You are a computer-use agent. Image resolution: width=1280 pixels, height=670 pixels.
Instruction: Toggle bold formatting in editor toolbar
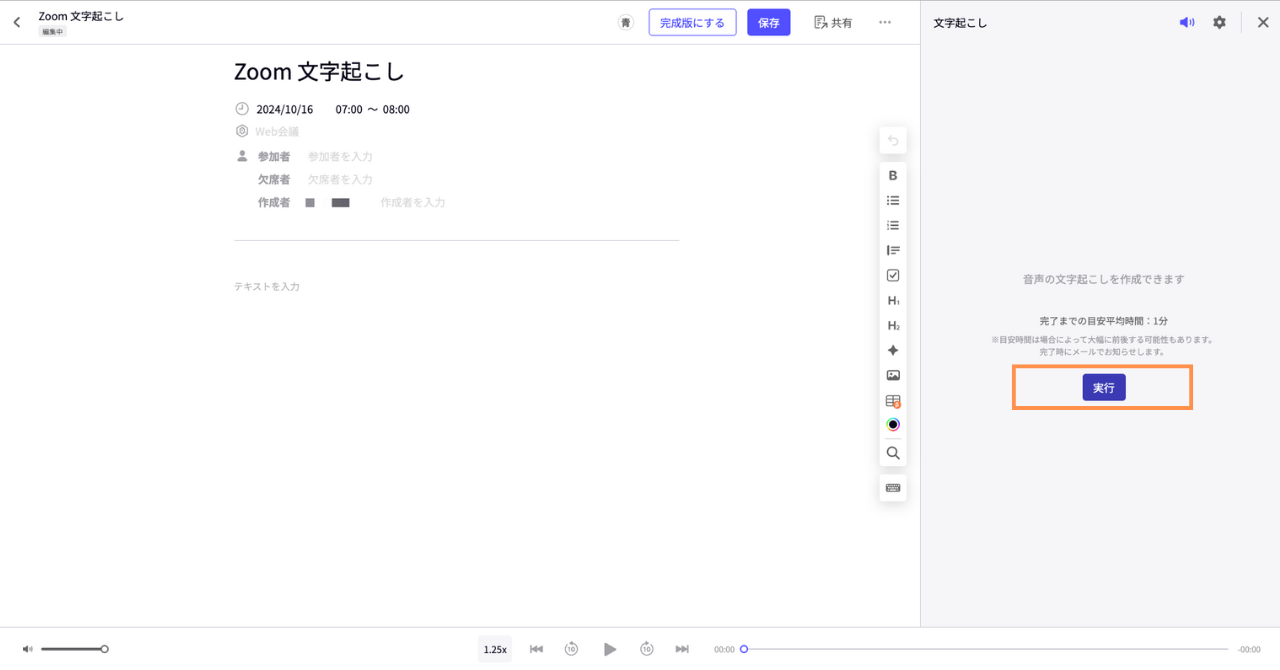893,175
